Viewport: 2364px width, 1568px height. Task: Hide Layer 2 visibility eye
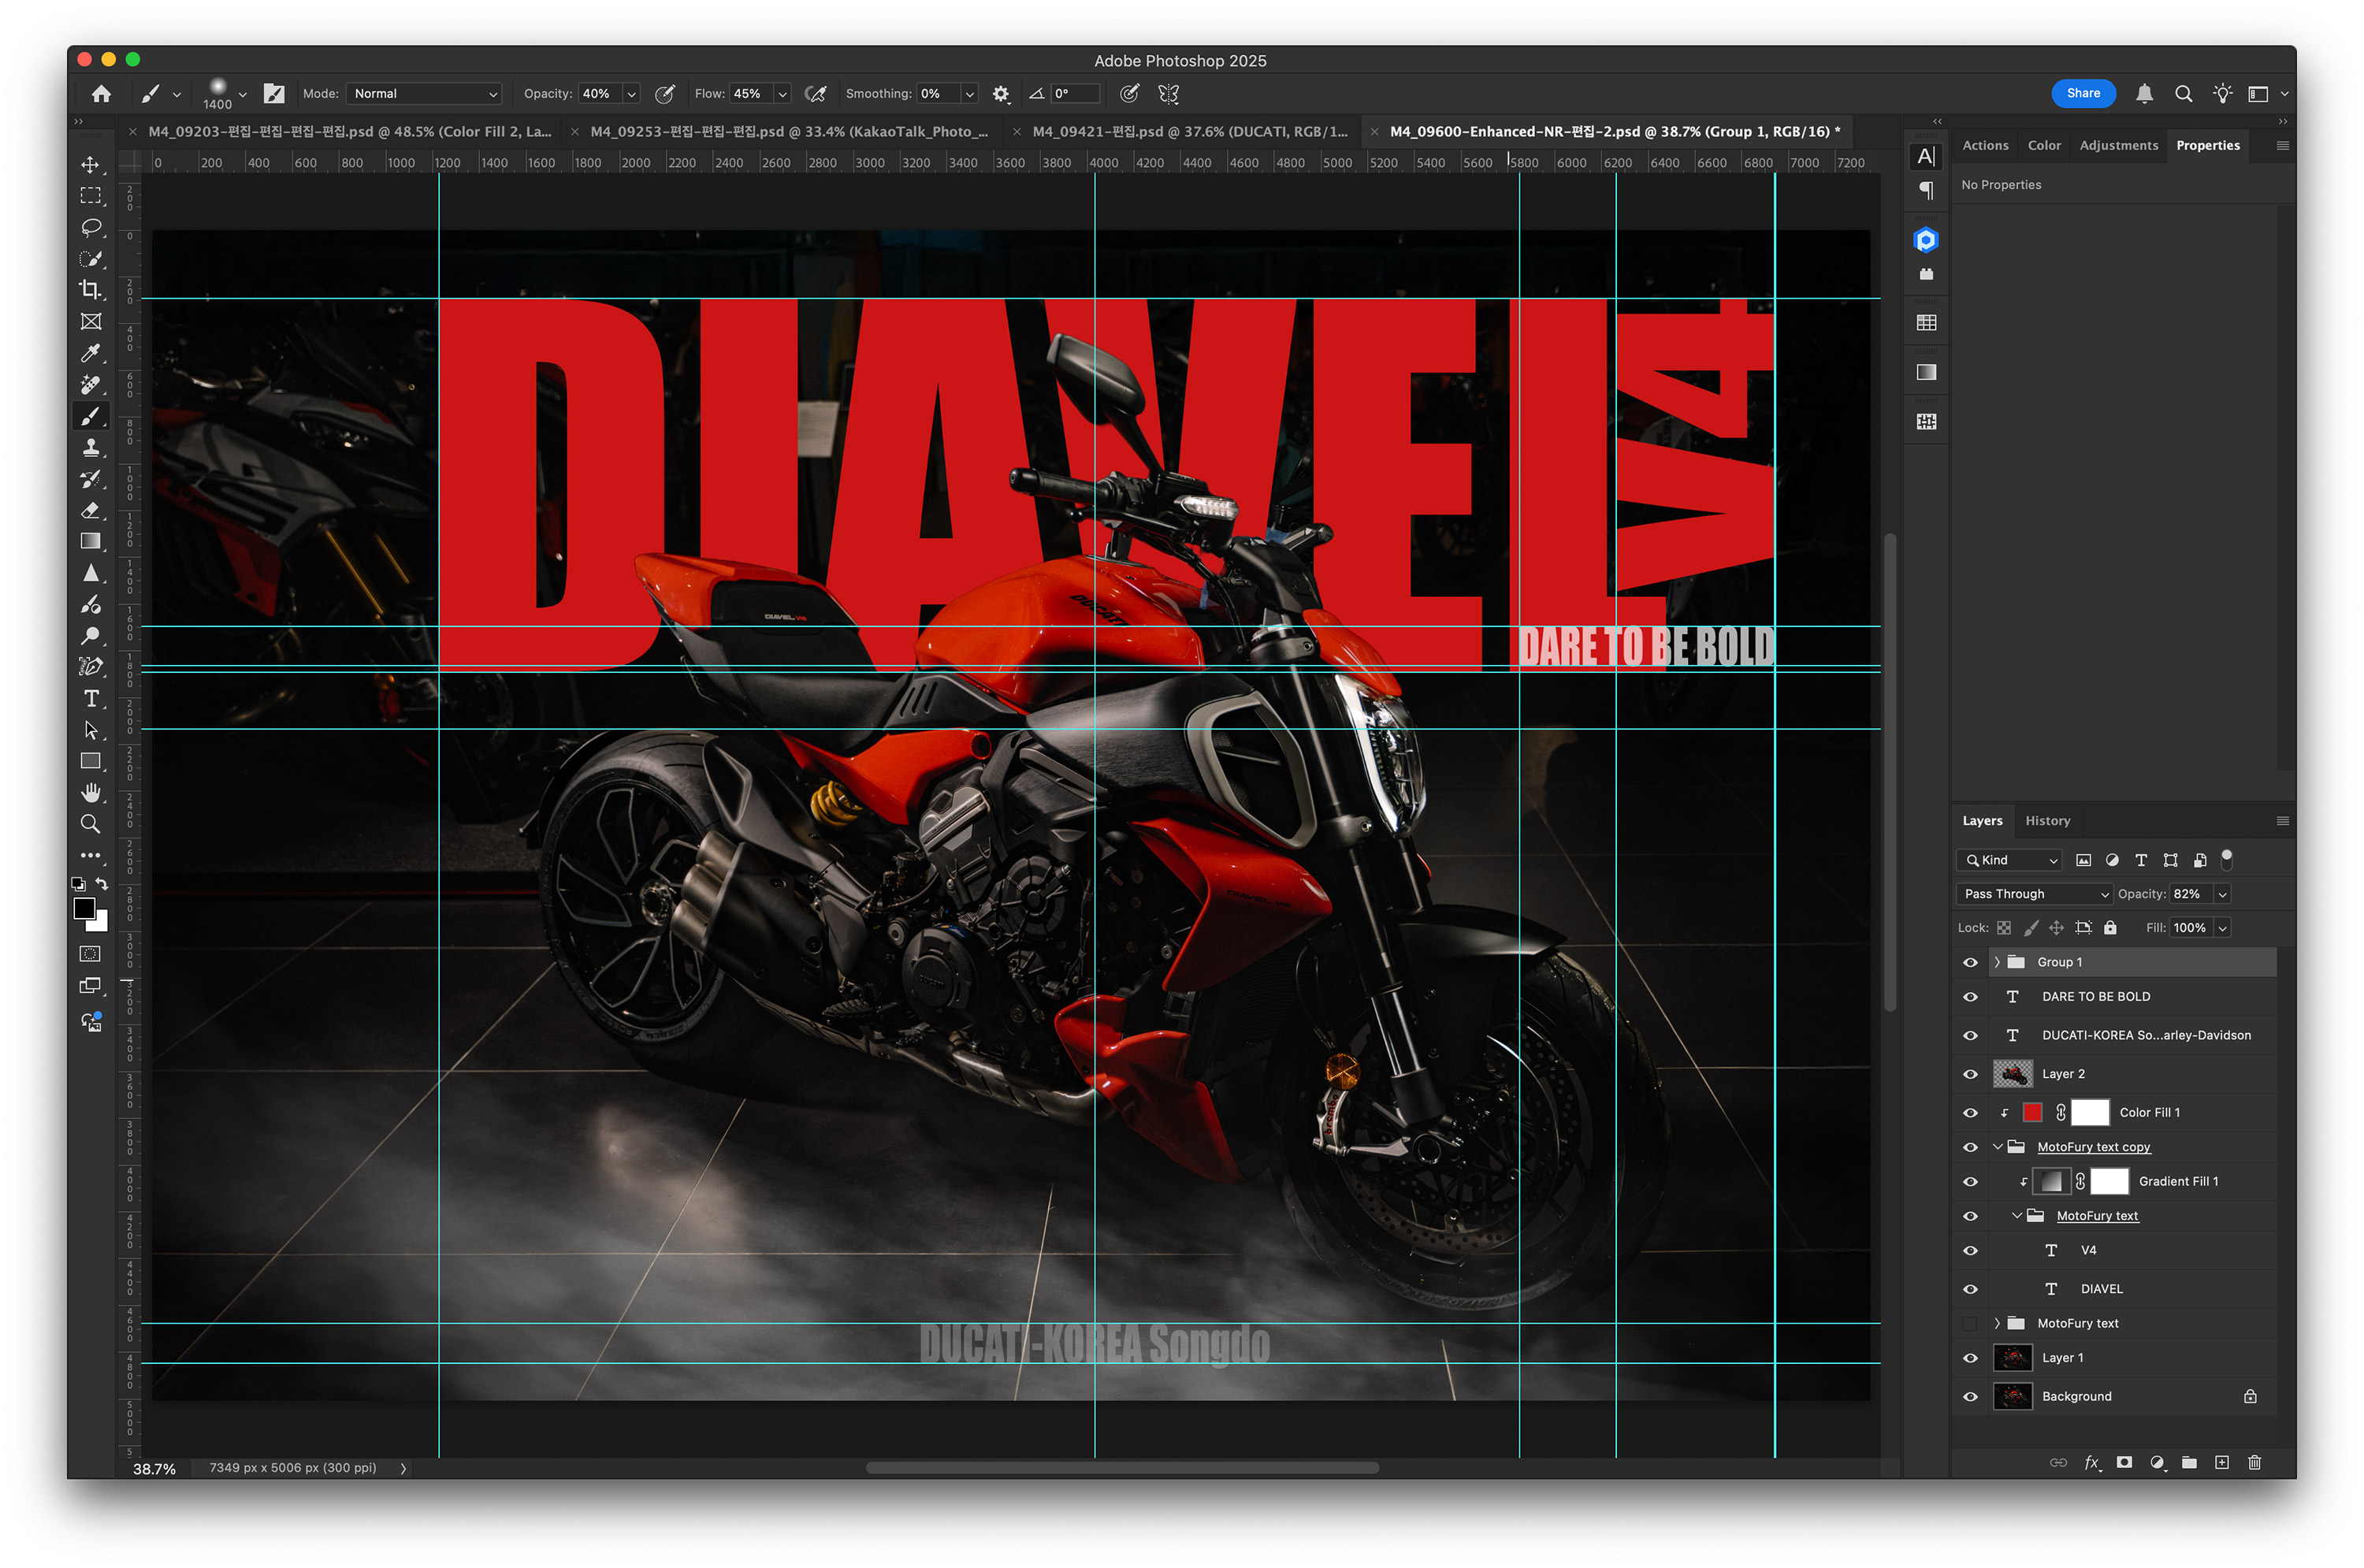(x=1971, y=1074)
